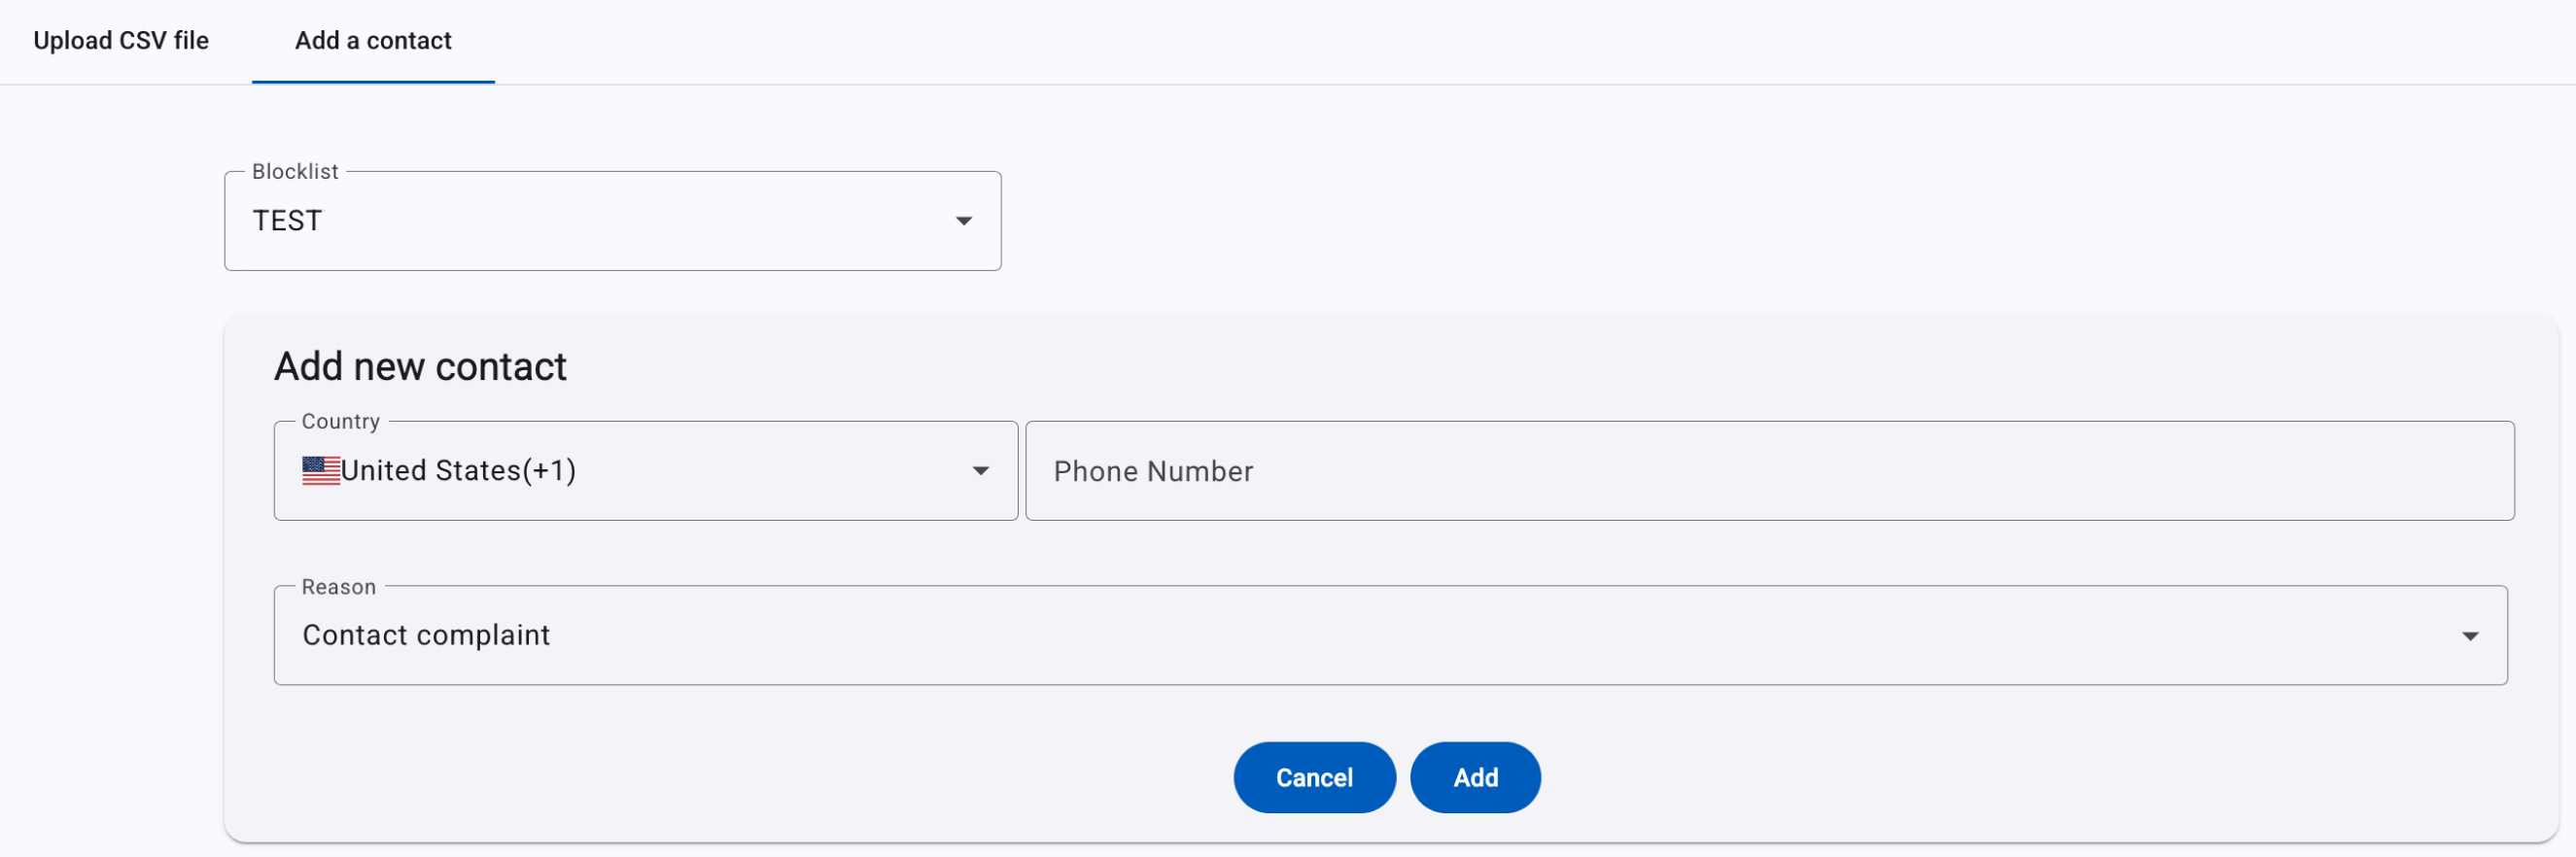Click the Phone Number placeholder text

[1154, 472]
